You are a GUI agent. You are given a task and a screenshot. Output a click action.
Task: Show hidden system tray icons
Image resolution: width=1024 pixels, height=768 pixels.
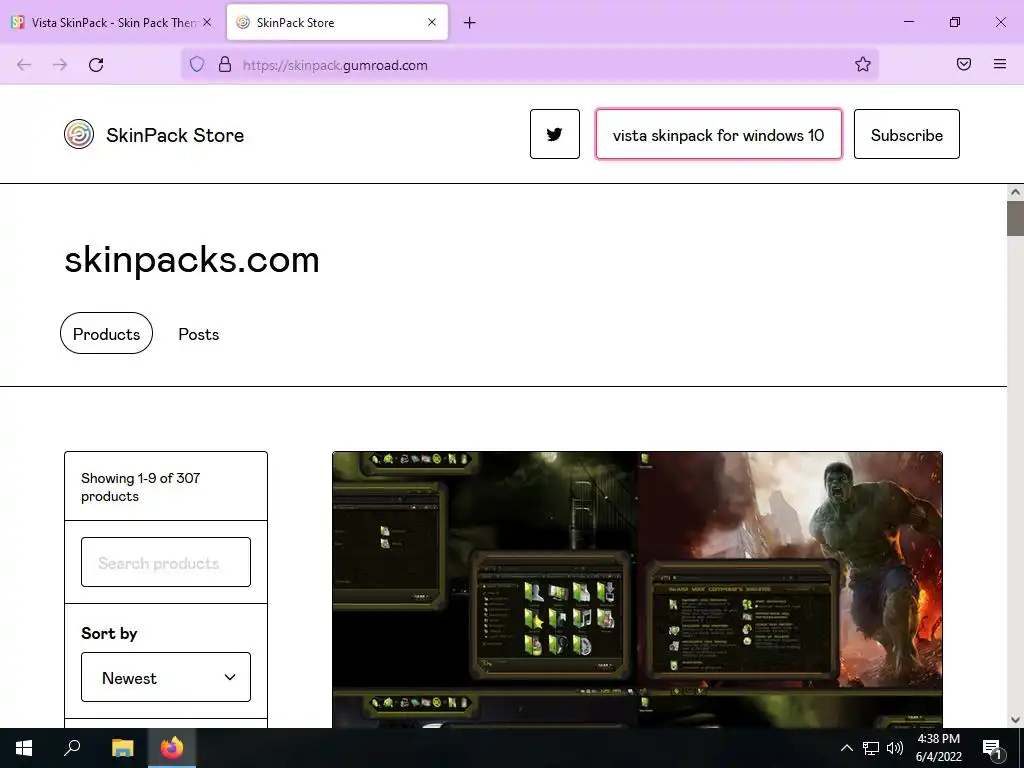point(846,748)
